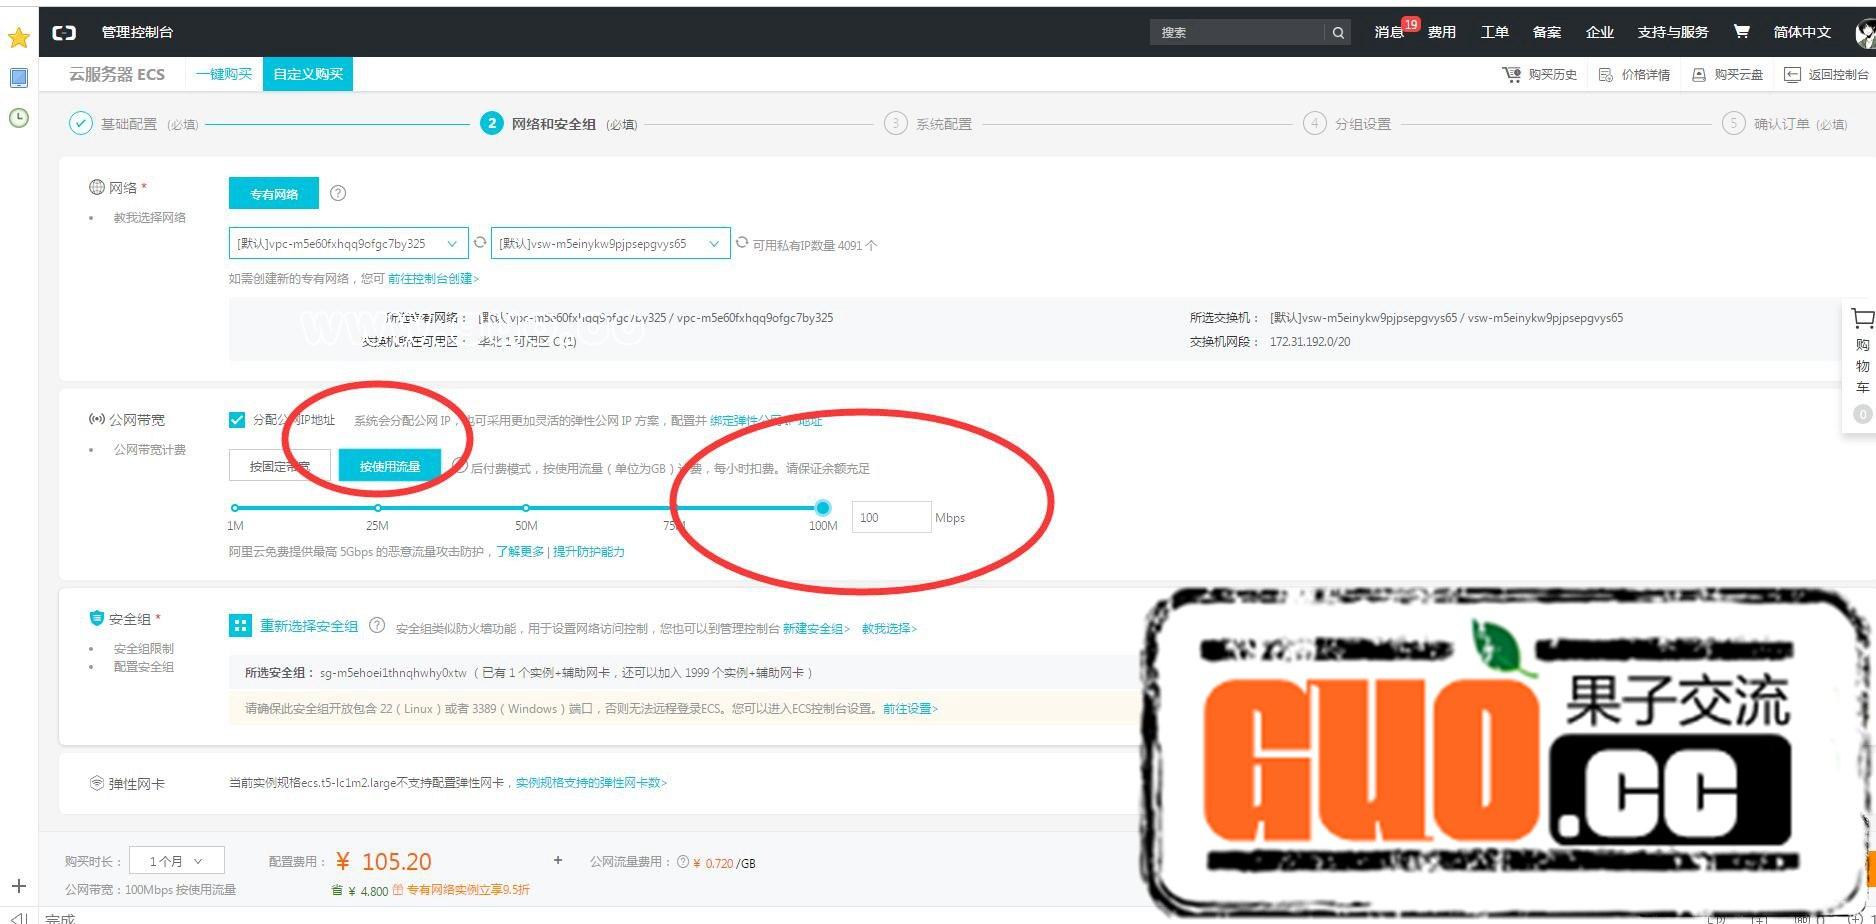Click 教我选择网络 help link
The height and width of the screenshot is (924, 1876).
(149, 217)
